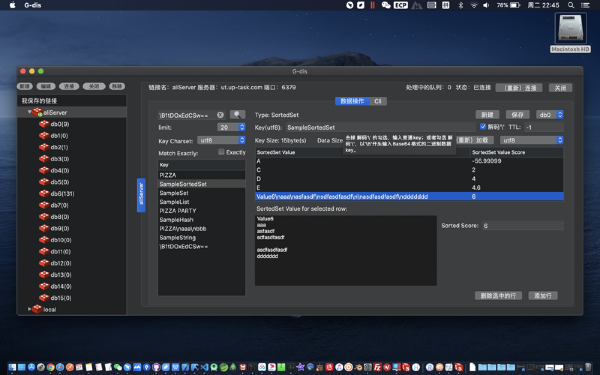Image resolution: width=600 pixels, height=375 pixels.
Task: Open the Macintosh HD desktop icon
Action: pyautogui.click(x=571, y=29)
